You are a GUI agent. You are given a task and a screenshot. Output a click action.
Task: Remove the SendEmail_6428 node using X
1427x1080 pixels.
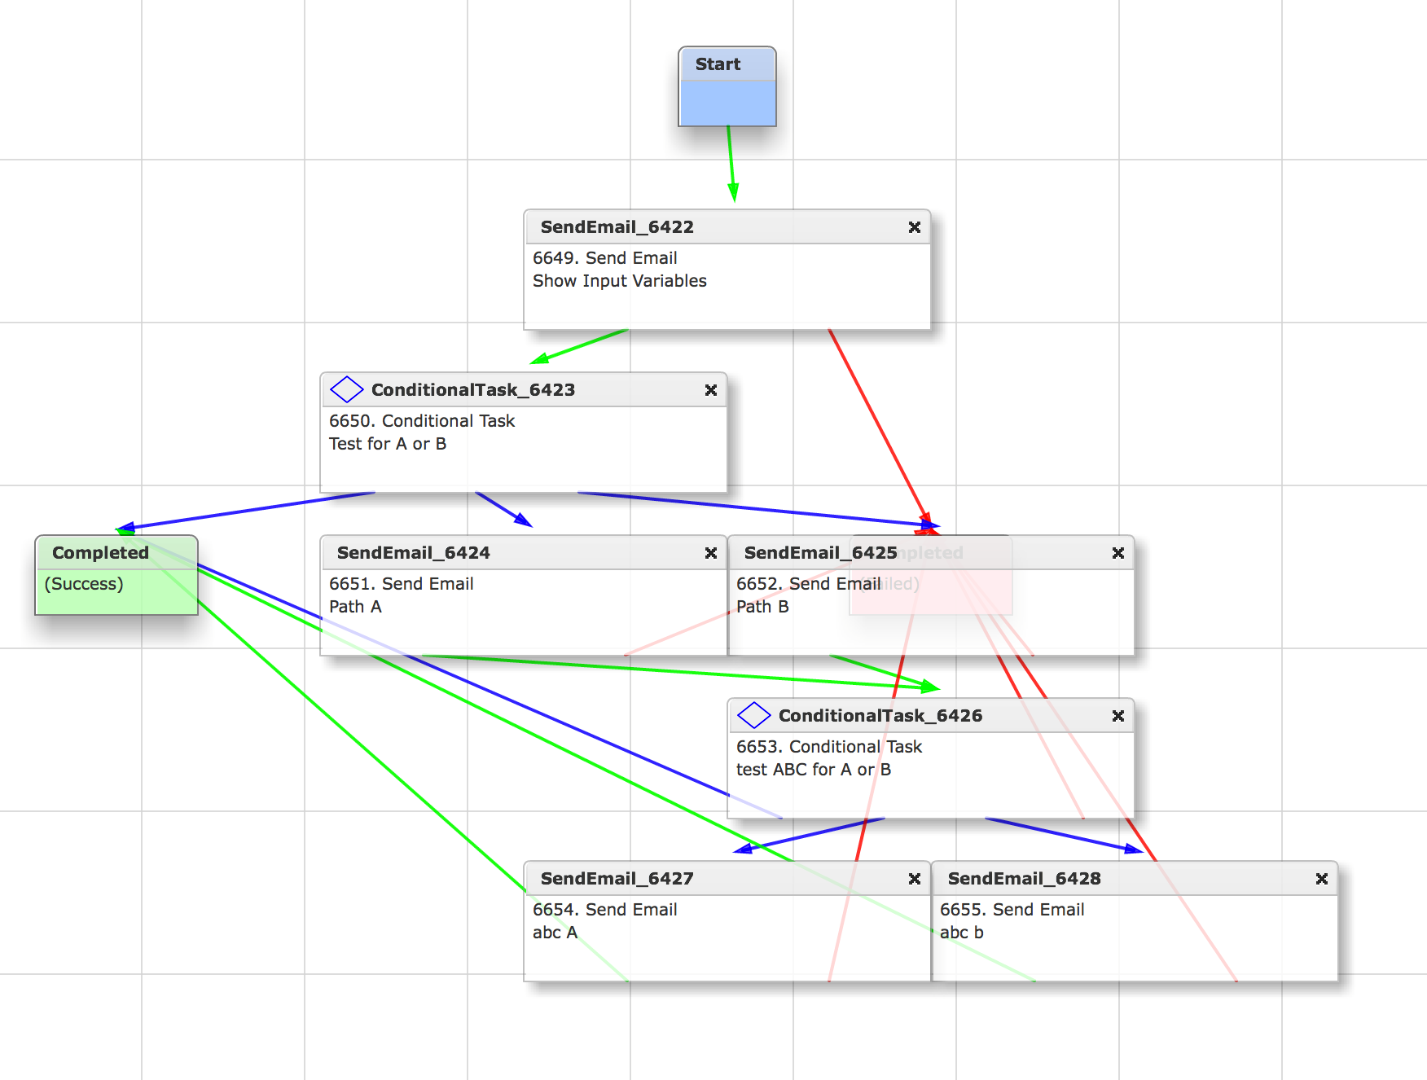1321,879
